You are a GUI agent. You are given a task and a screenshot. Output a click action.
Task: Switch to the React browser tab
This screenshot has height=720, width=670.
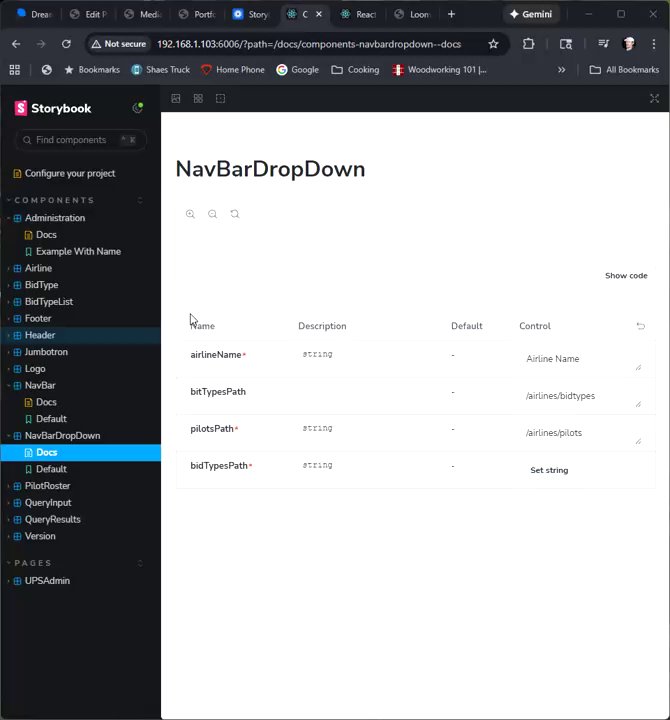point(359,14)
